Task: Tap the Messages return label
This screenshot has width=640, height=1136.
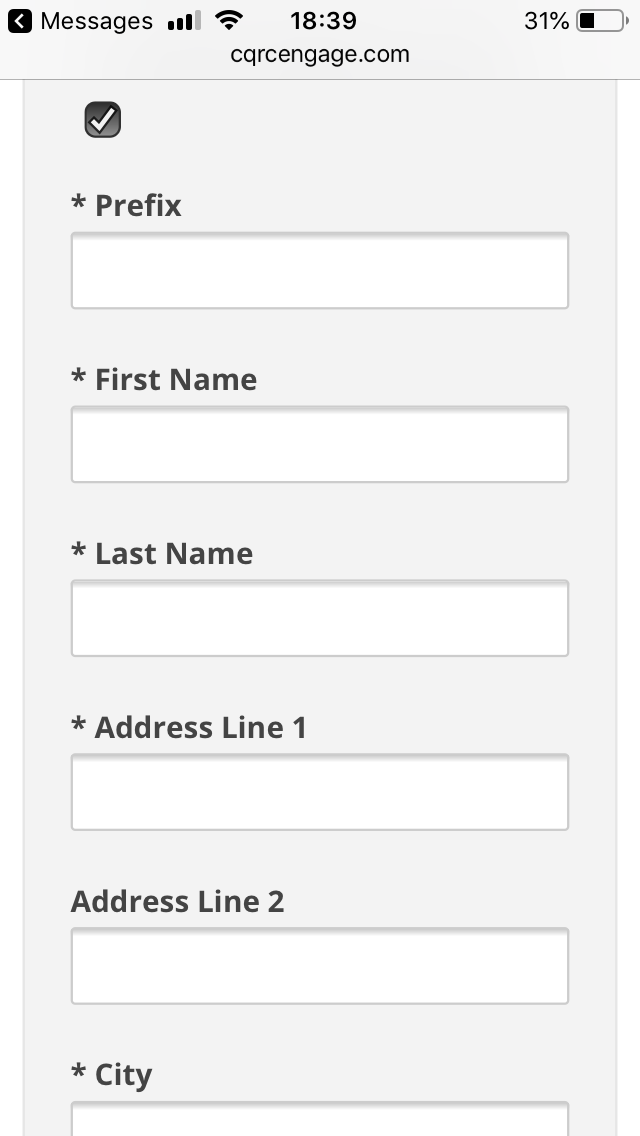Action: pos(96,21)
